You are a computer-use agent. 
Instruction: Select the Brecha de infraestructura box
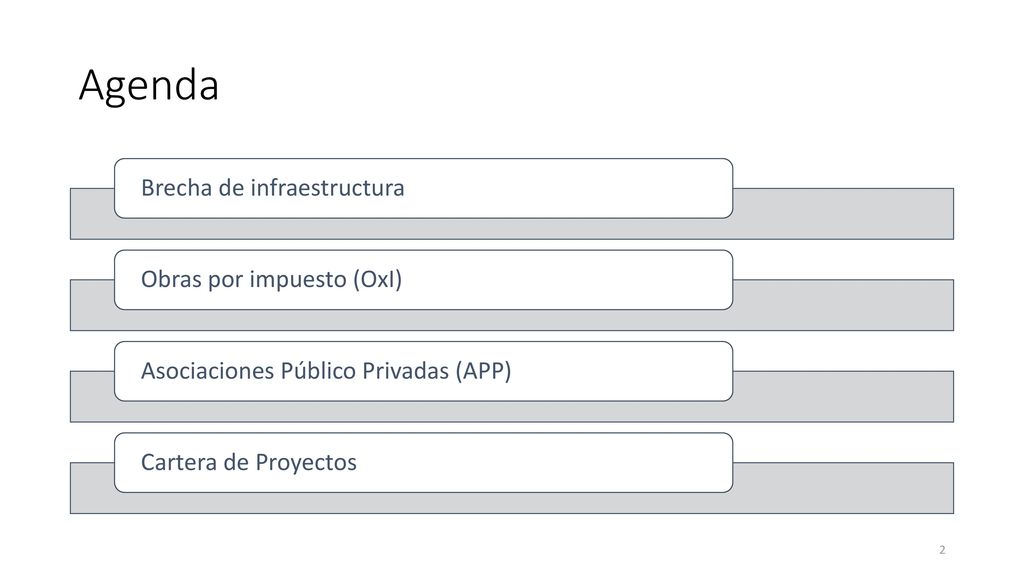pos(423,188)
